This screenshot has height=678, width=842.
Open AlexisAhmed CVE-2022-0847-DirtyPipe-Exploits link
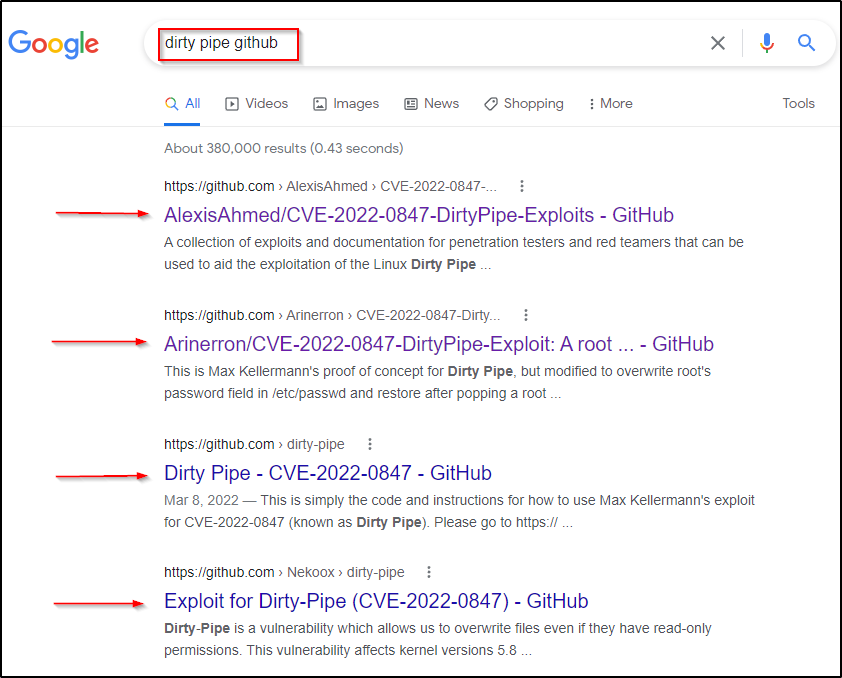[418, 215]
